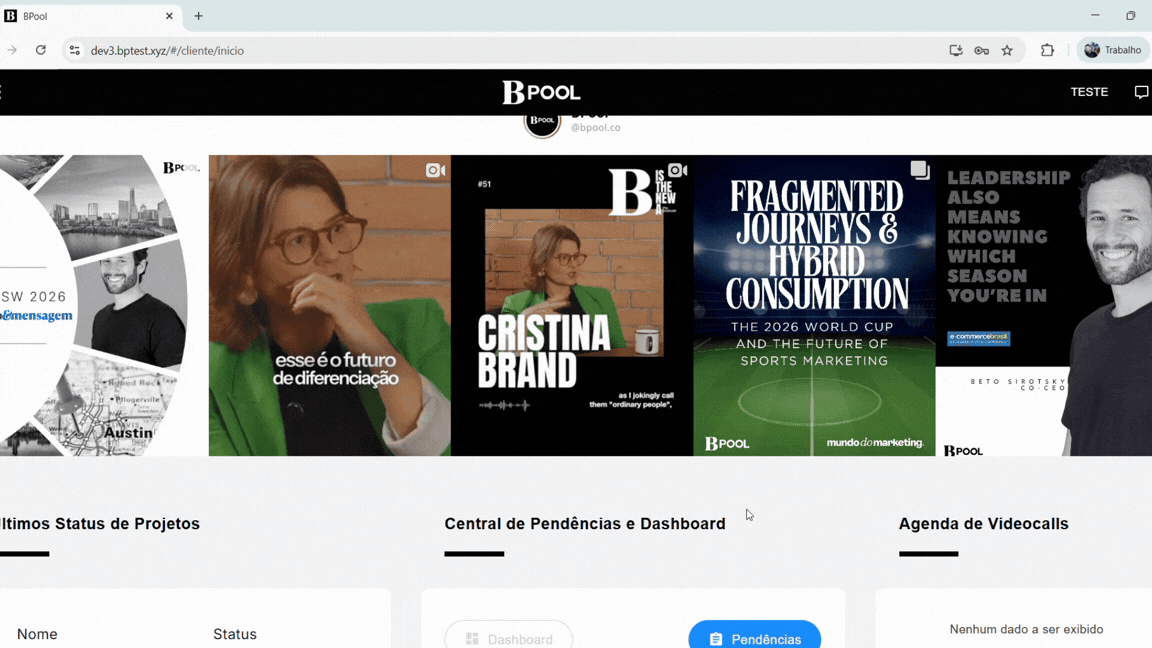This screenshot has width=1152, height=648.
Task: Click the Nome column header
Action: (x=37, y=634)
